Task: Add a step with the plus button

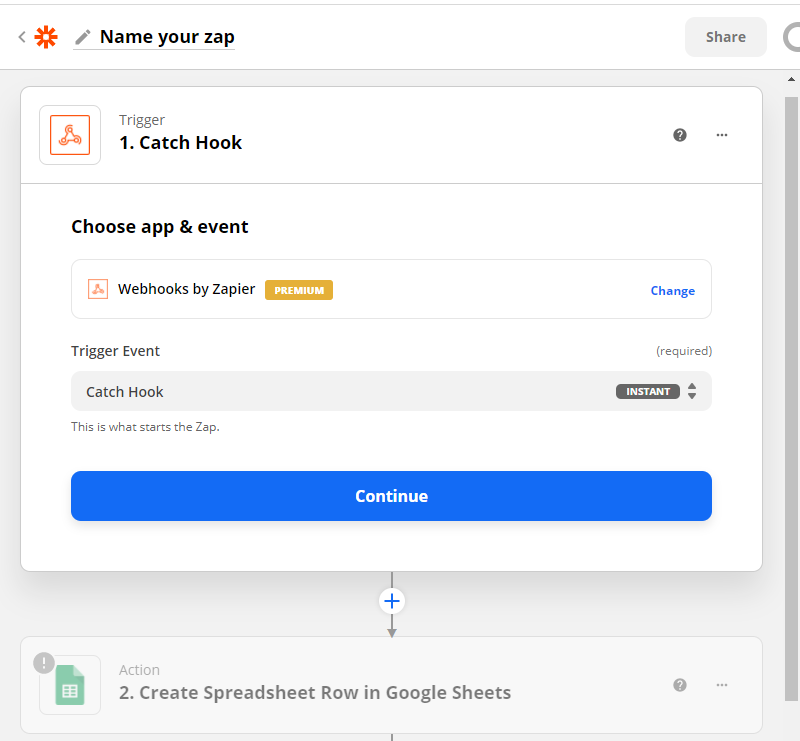Action: (392, 601)
